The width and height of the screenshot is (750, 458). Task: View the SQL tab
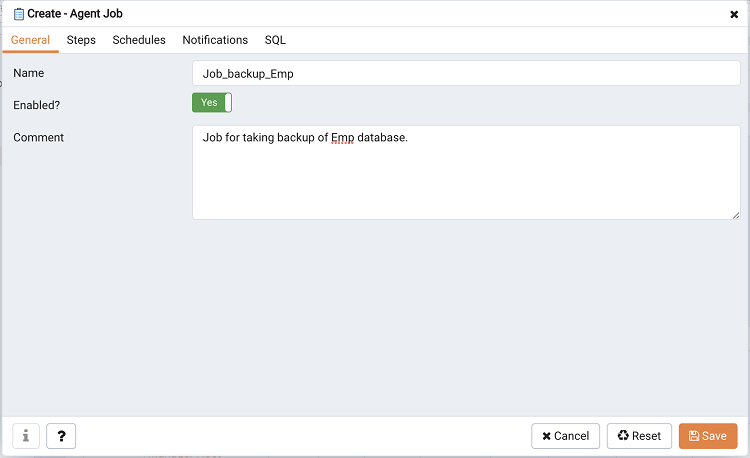pyautogui.click(x=275, y=40)
